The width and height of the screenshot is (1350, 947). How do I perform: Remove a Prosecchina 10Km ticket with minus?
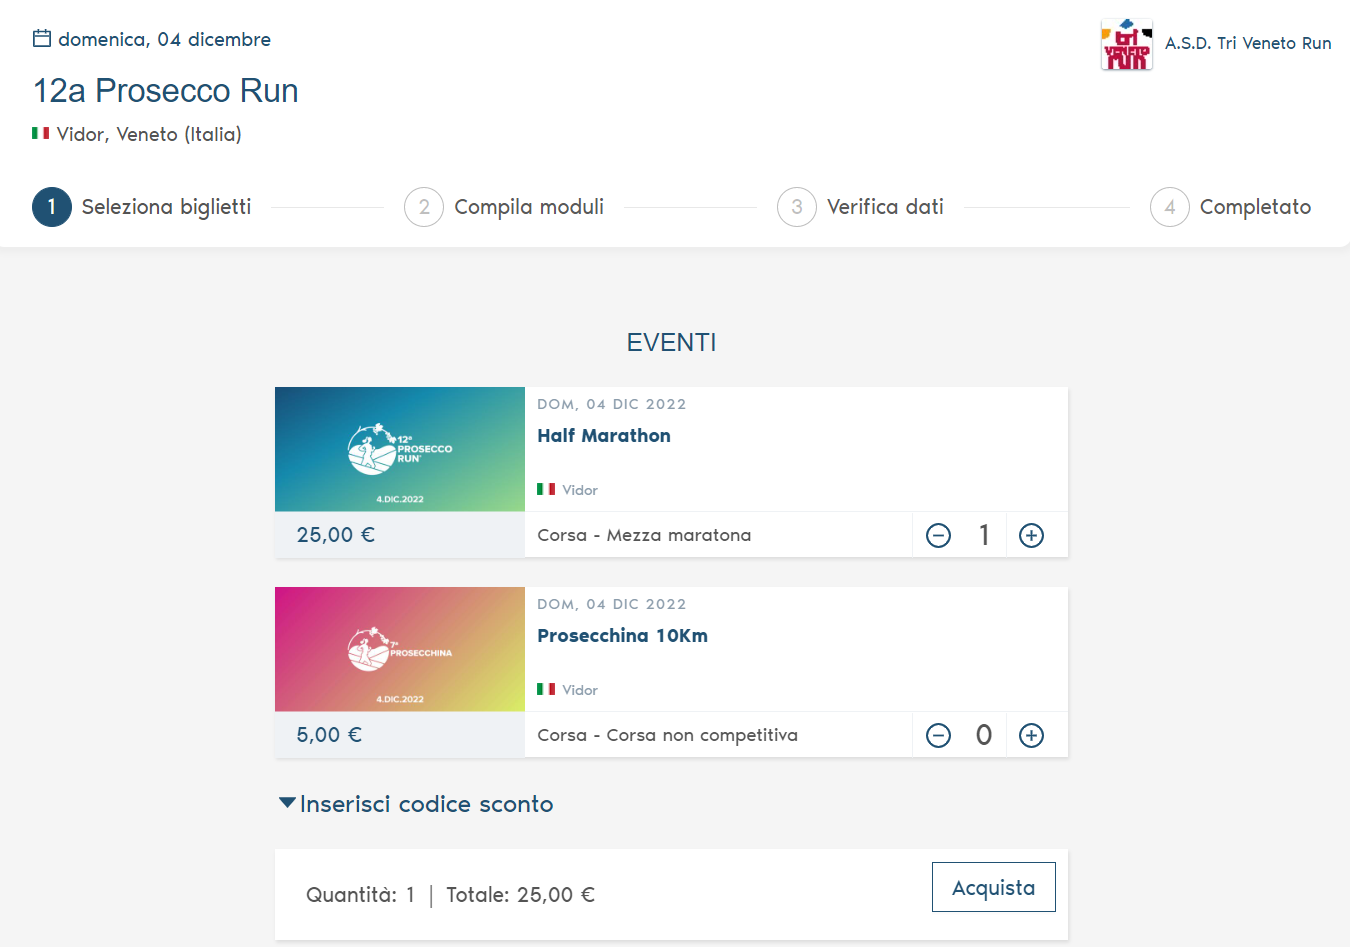pyautogui.click(x=938, y=736)
